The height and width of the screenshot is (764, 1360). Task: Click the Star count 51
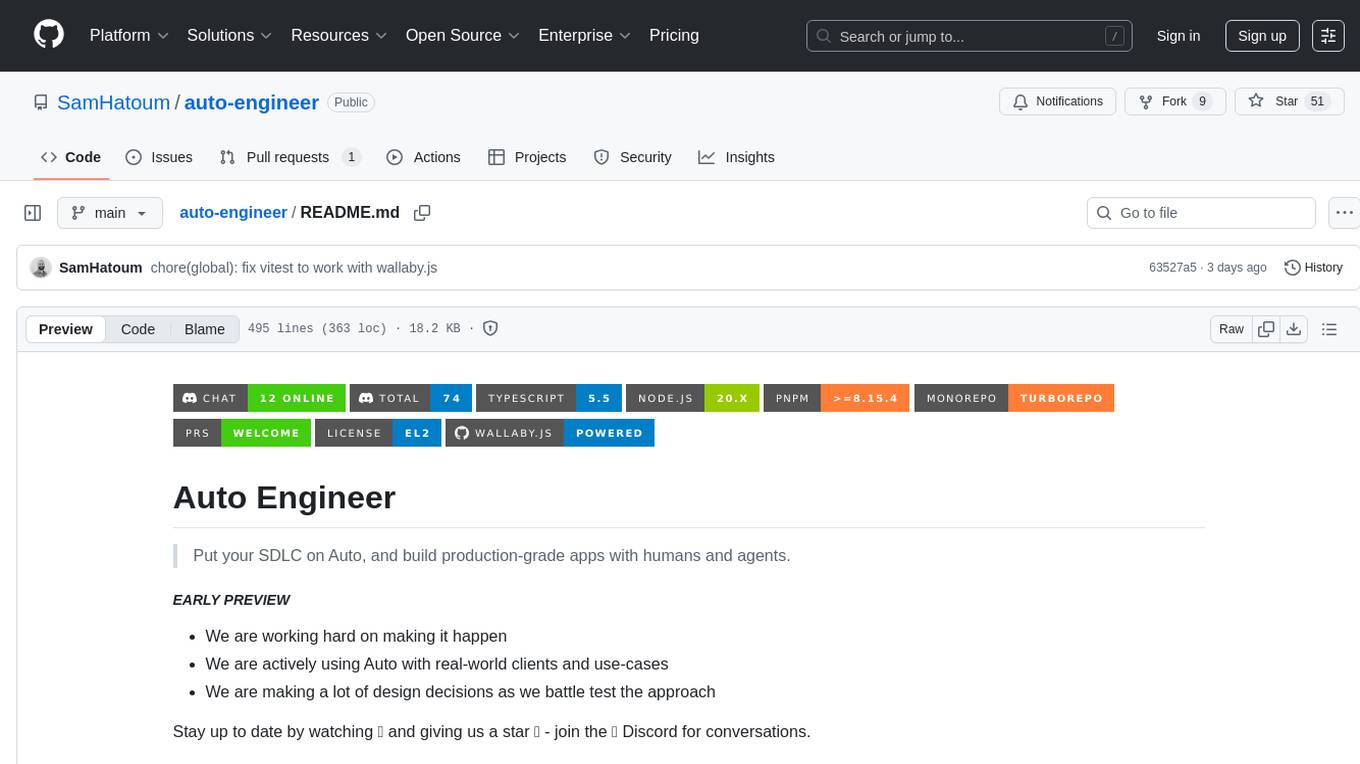coord(1317,102)
